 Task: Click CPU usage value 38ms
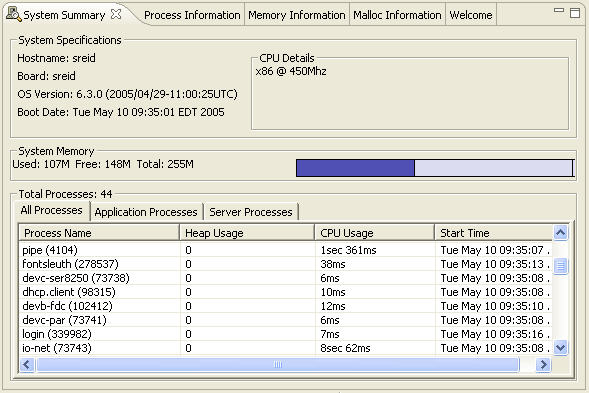[333, 264]
